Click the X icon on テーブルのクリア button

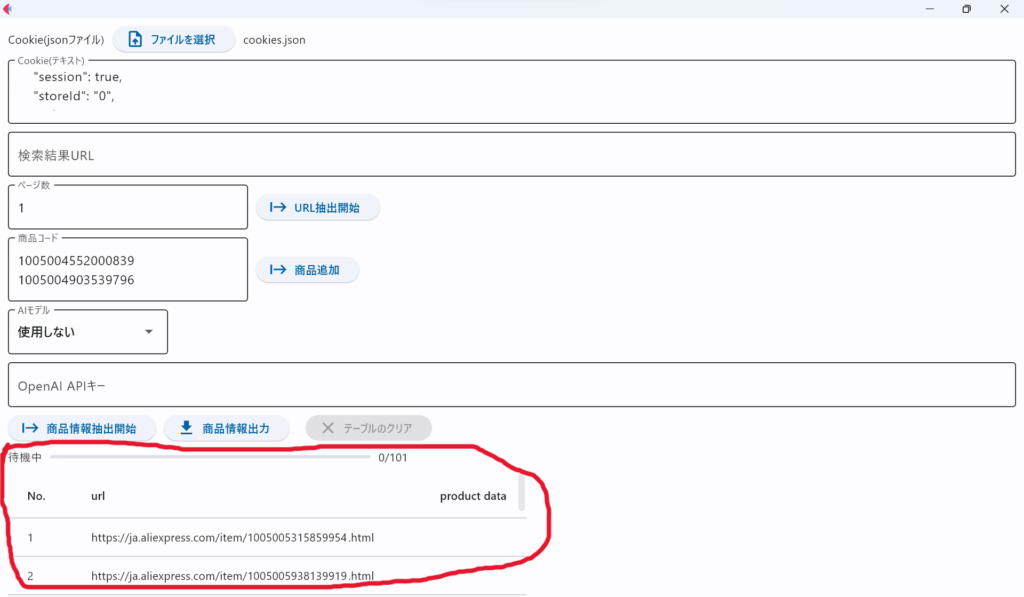(x=327, y=428)
